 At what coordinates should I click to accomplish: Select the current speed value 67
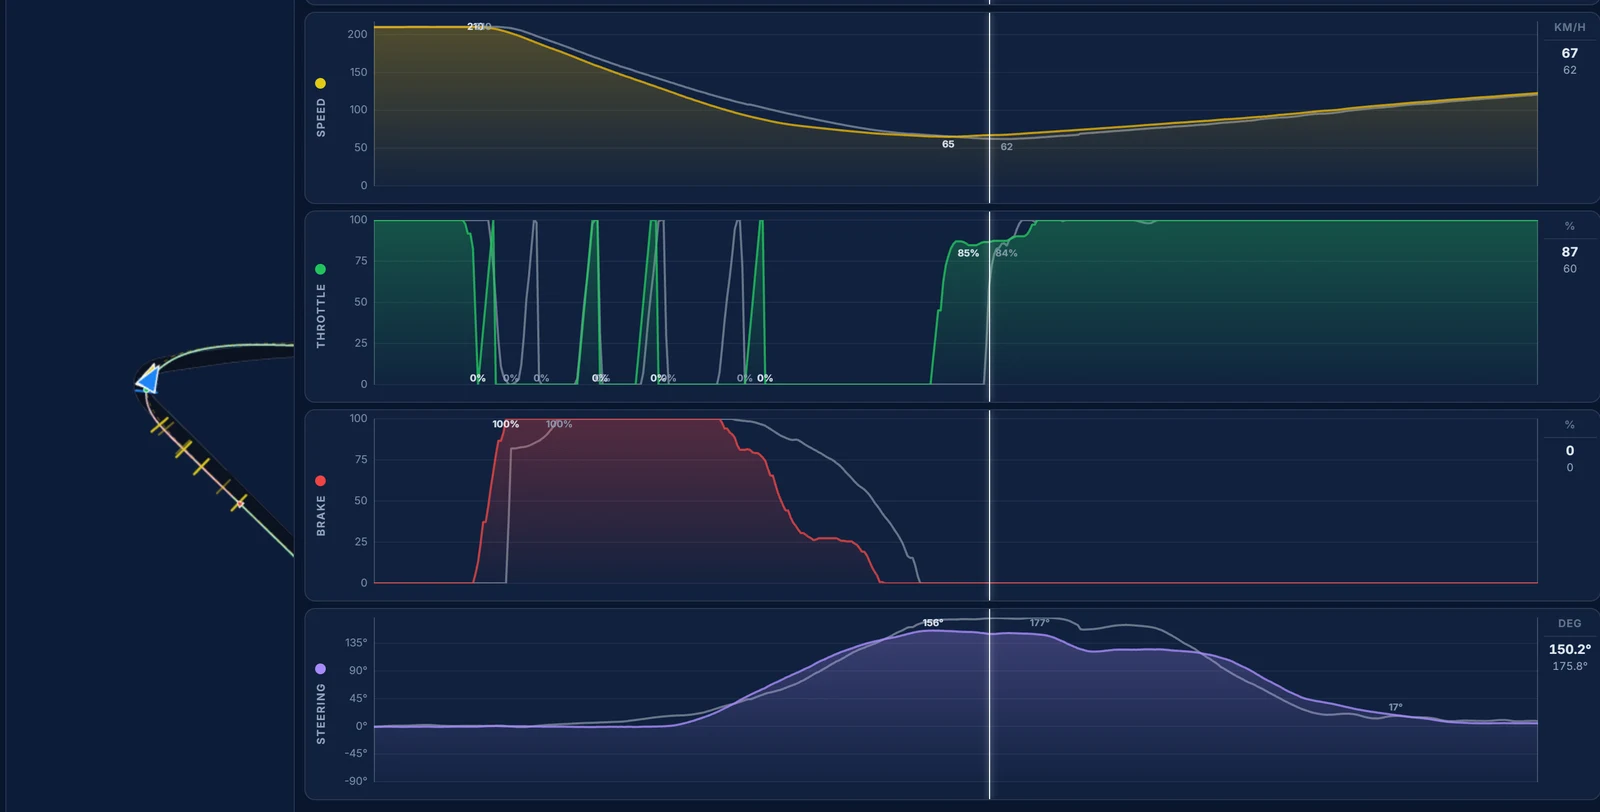point(1569,53)
